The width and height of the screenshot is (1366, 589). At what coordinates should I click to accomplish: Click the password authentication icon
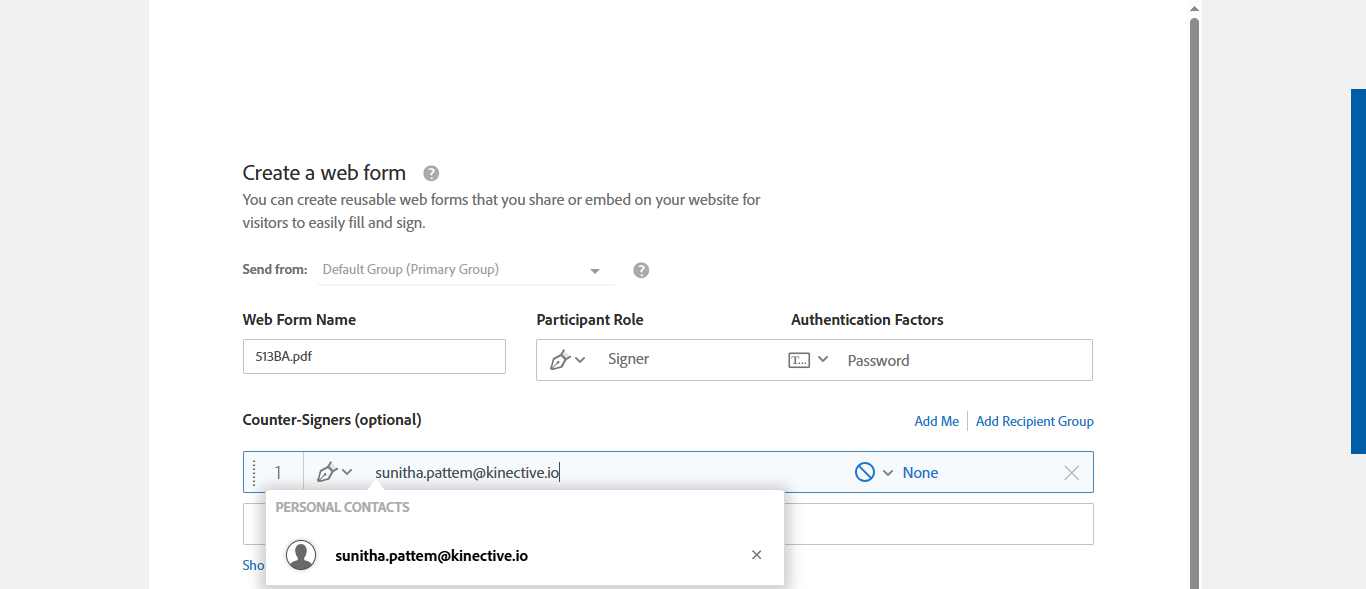tap(799, 360)
